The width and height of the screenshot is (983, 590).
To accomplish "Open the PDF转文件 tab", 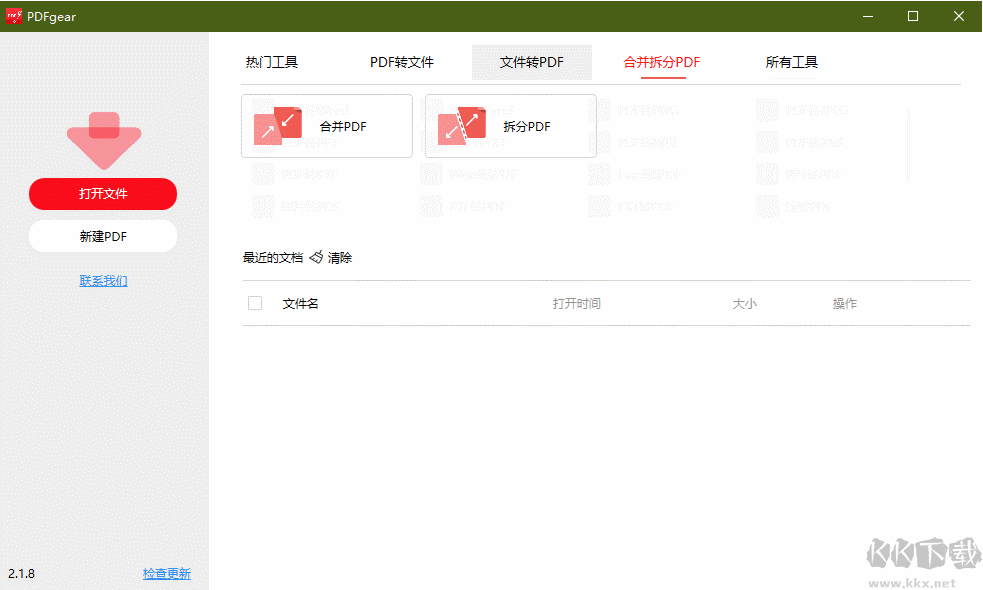I will click(x=402, y=62).
